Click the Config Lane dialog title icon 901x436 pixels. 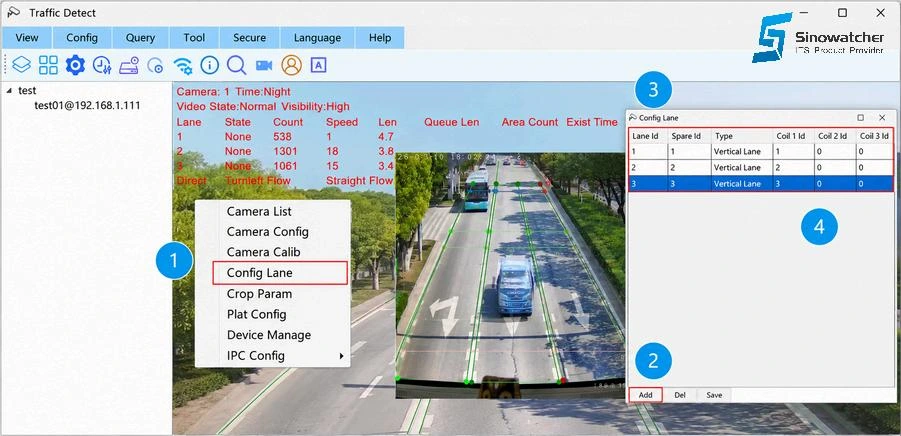pos(633,118)
